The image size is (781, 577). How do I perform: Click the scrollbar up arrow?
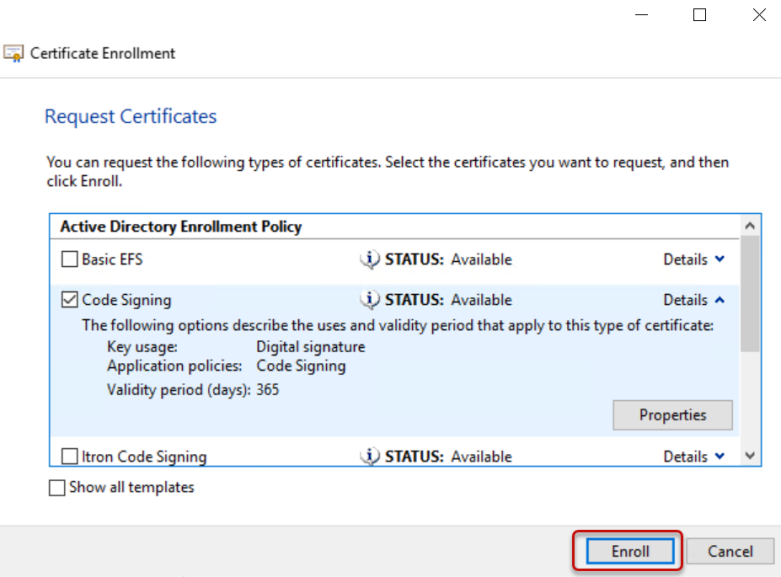pyautogui.click(x=750, y=226)
